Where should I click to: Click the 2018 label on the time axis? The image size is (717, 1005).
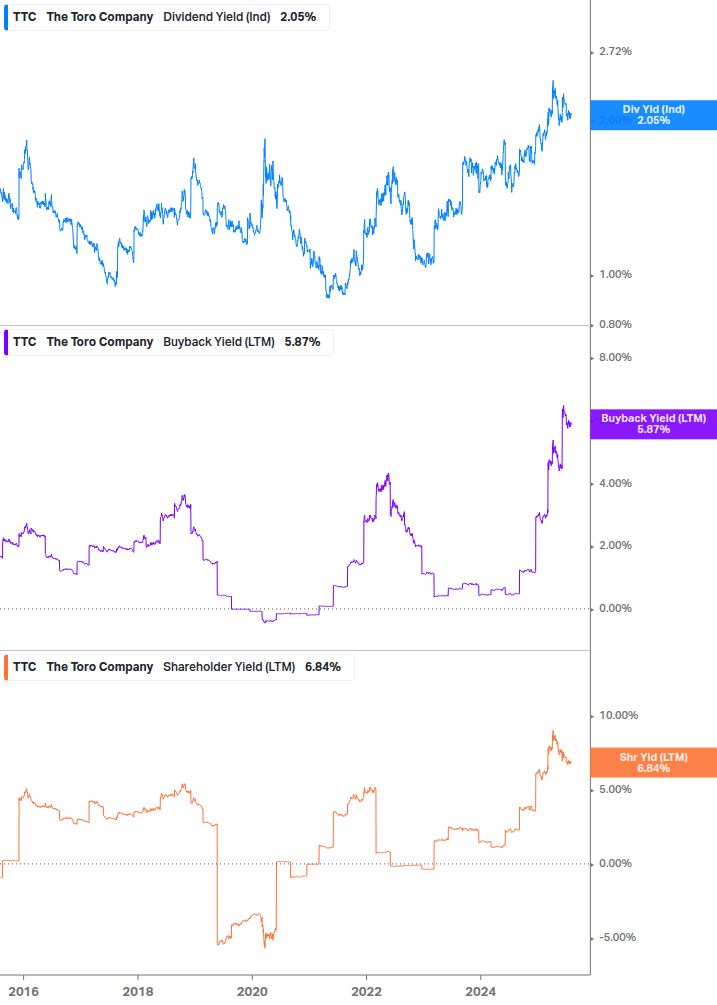pyautogui.click(x=138, y=992)
